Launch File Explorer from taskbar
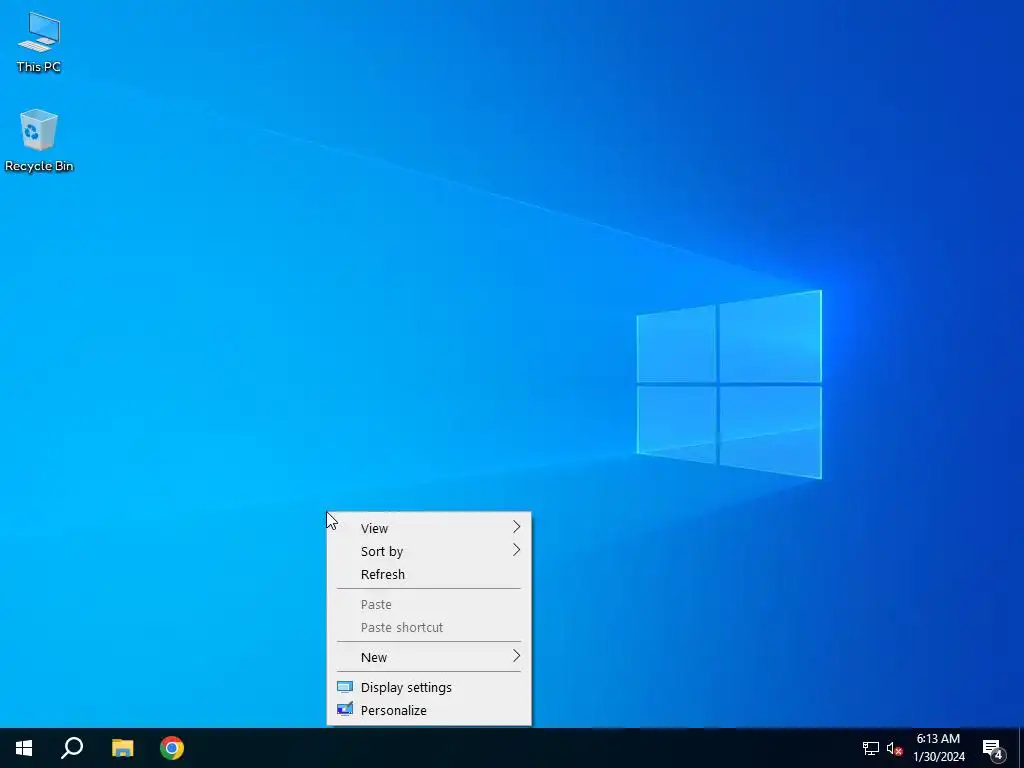Viewport: 1024px width, 768px height. pos(122,748)
